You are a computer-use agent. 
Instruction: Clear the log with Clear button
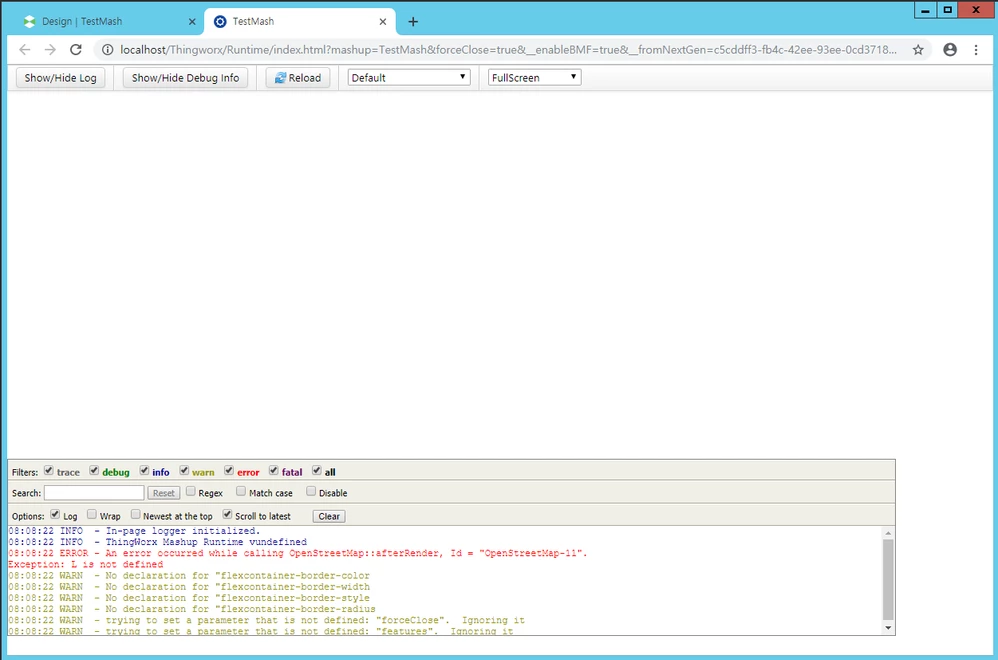[x=329, y=516]
